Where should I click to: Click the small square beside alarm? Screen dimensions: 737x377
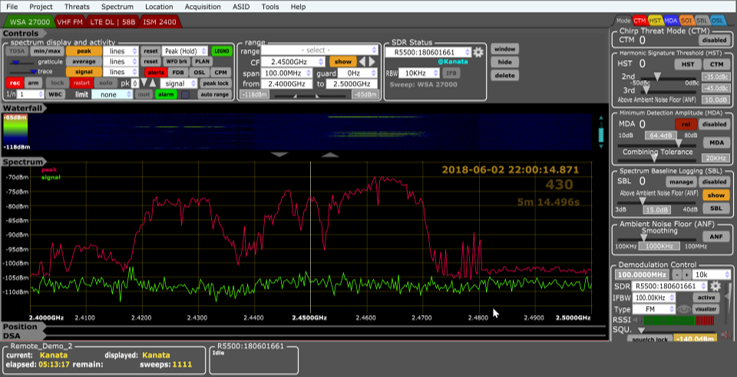pyautogui.click(x=186, y=94)
